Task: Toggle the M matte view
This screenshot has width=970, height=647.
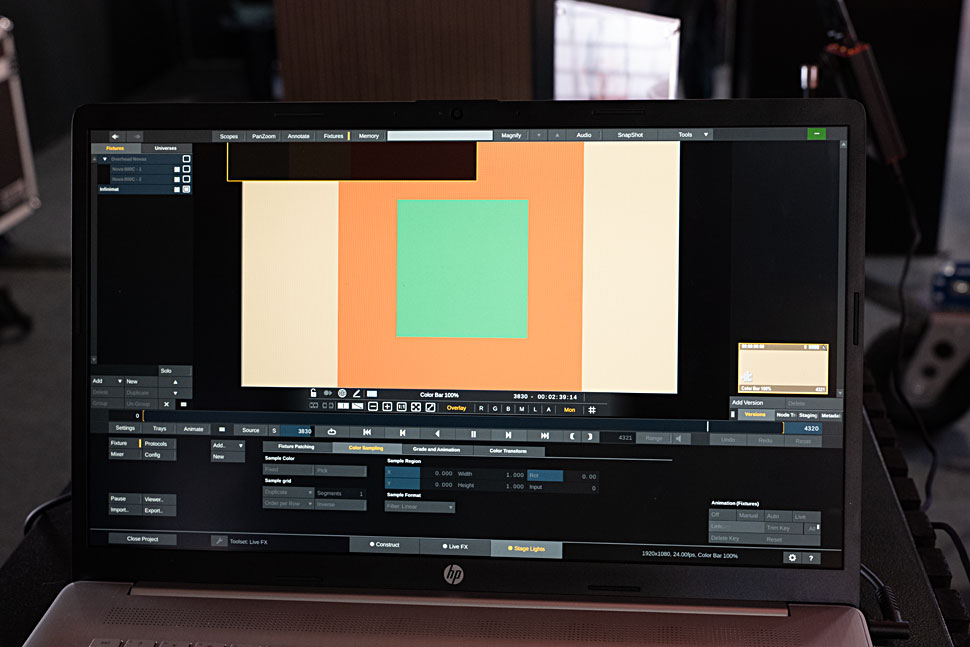Action: coord(521,409)
